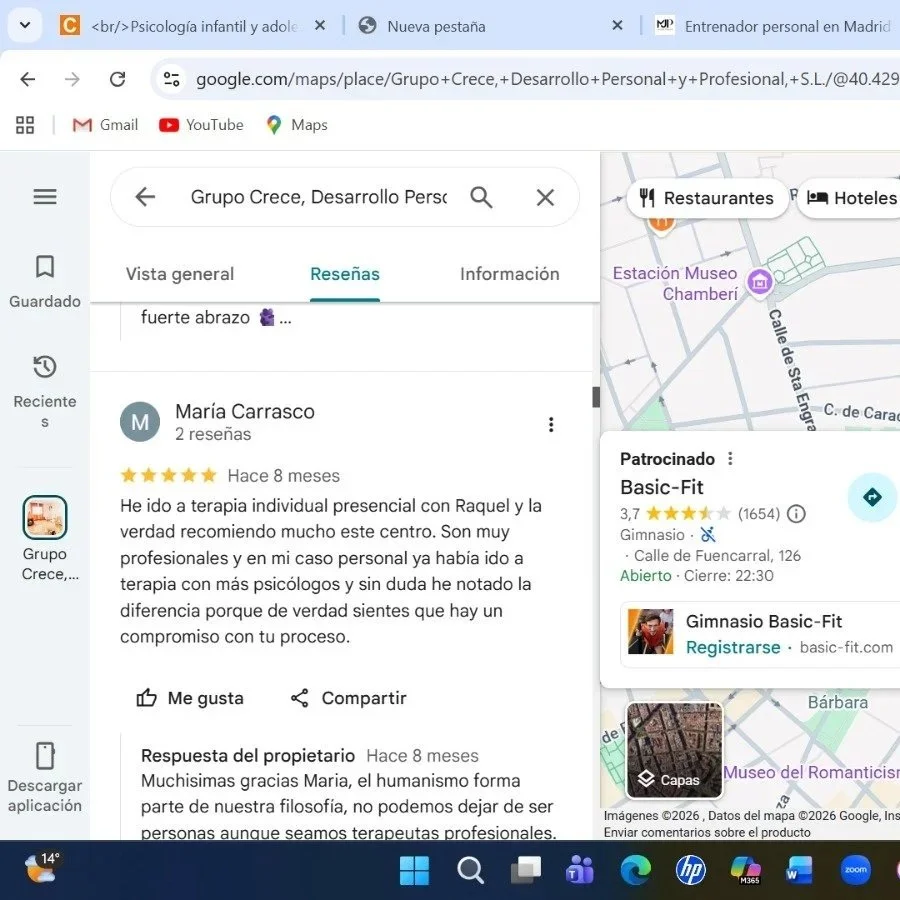Open the HP app on taskbar
Image resolution: width=900 pixels, height=900 pixels.
[x=690, y=870]
